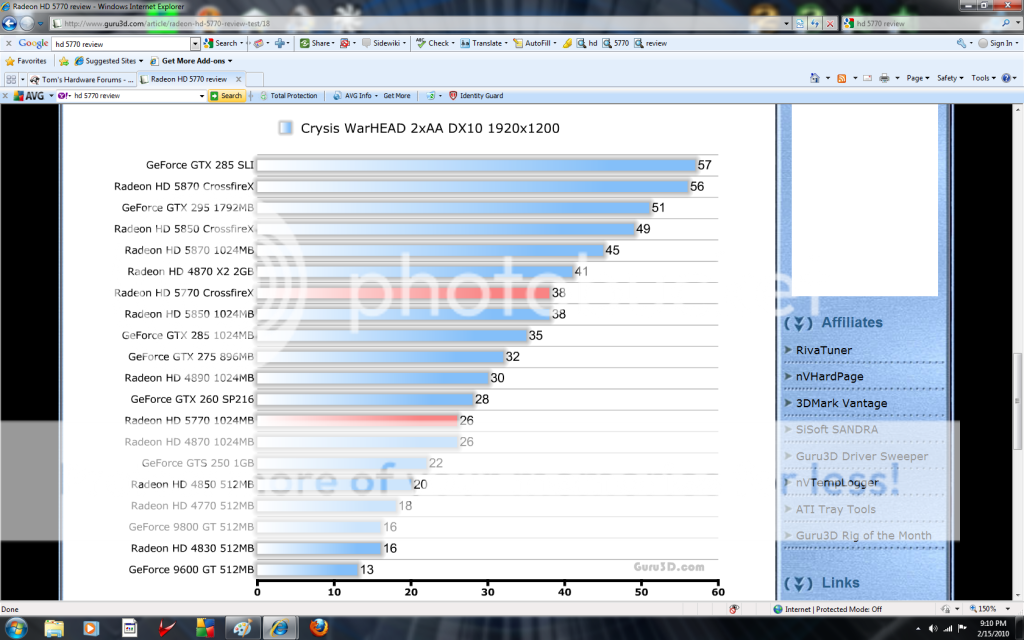Open the Page menu
The image size is (1024, 640).
[x=918, y=78]
